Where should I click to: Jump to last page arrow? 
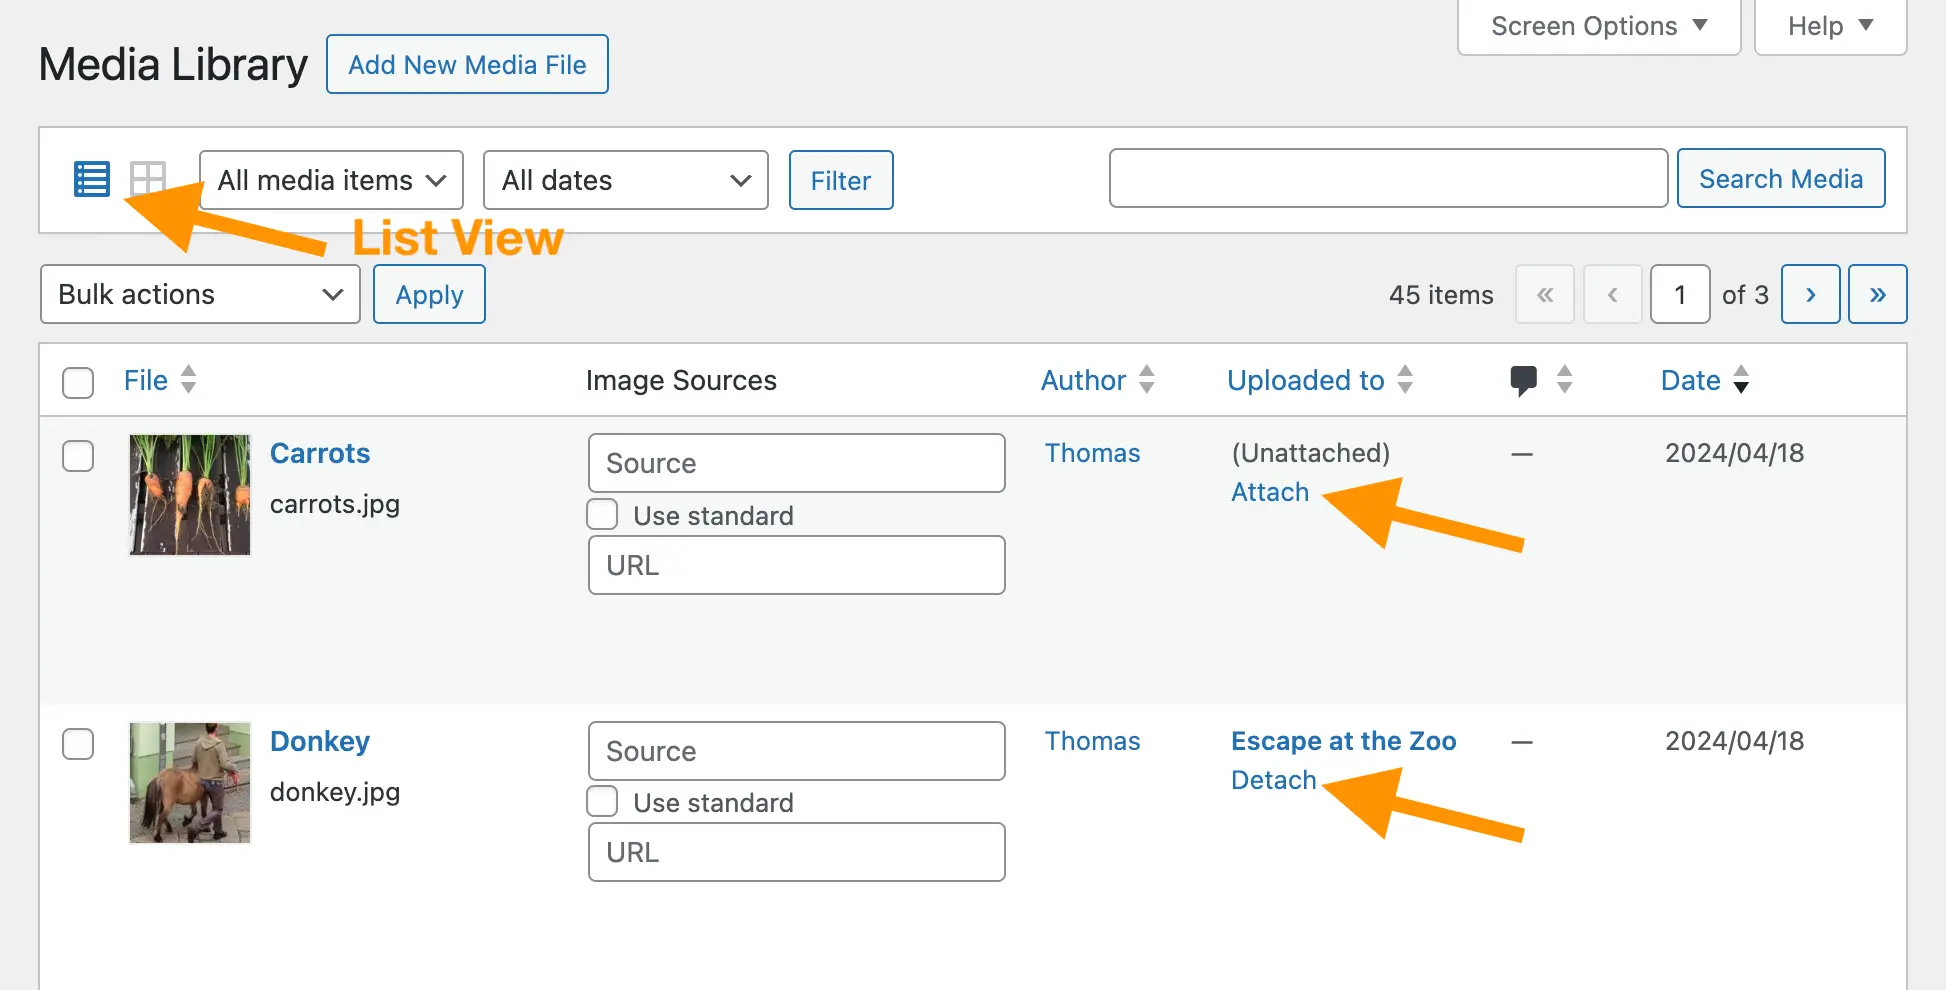click(x=1877, y=295)
